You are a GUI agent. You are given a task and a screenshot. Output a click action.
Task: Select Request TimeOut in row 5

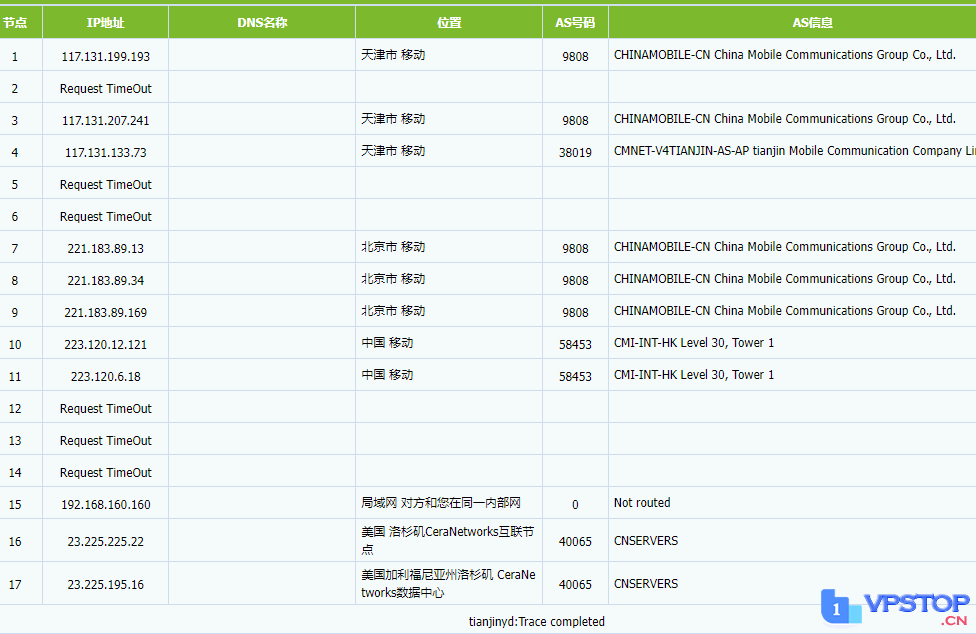(106, 185)
